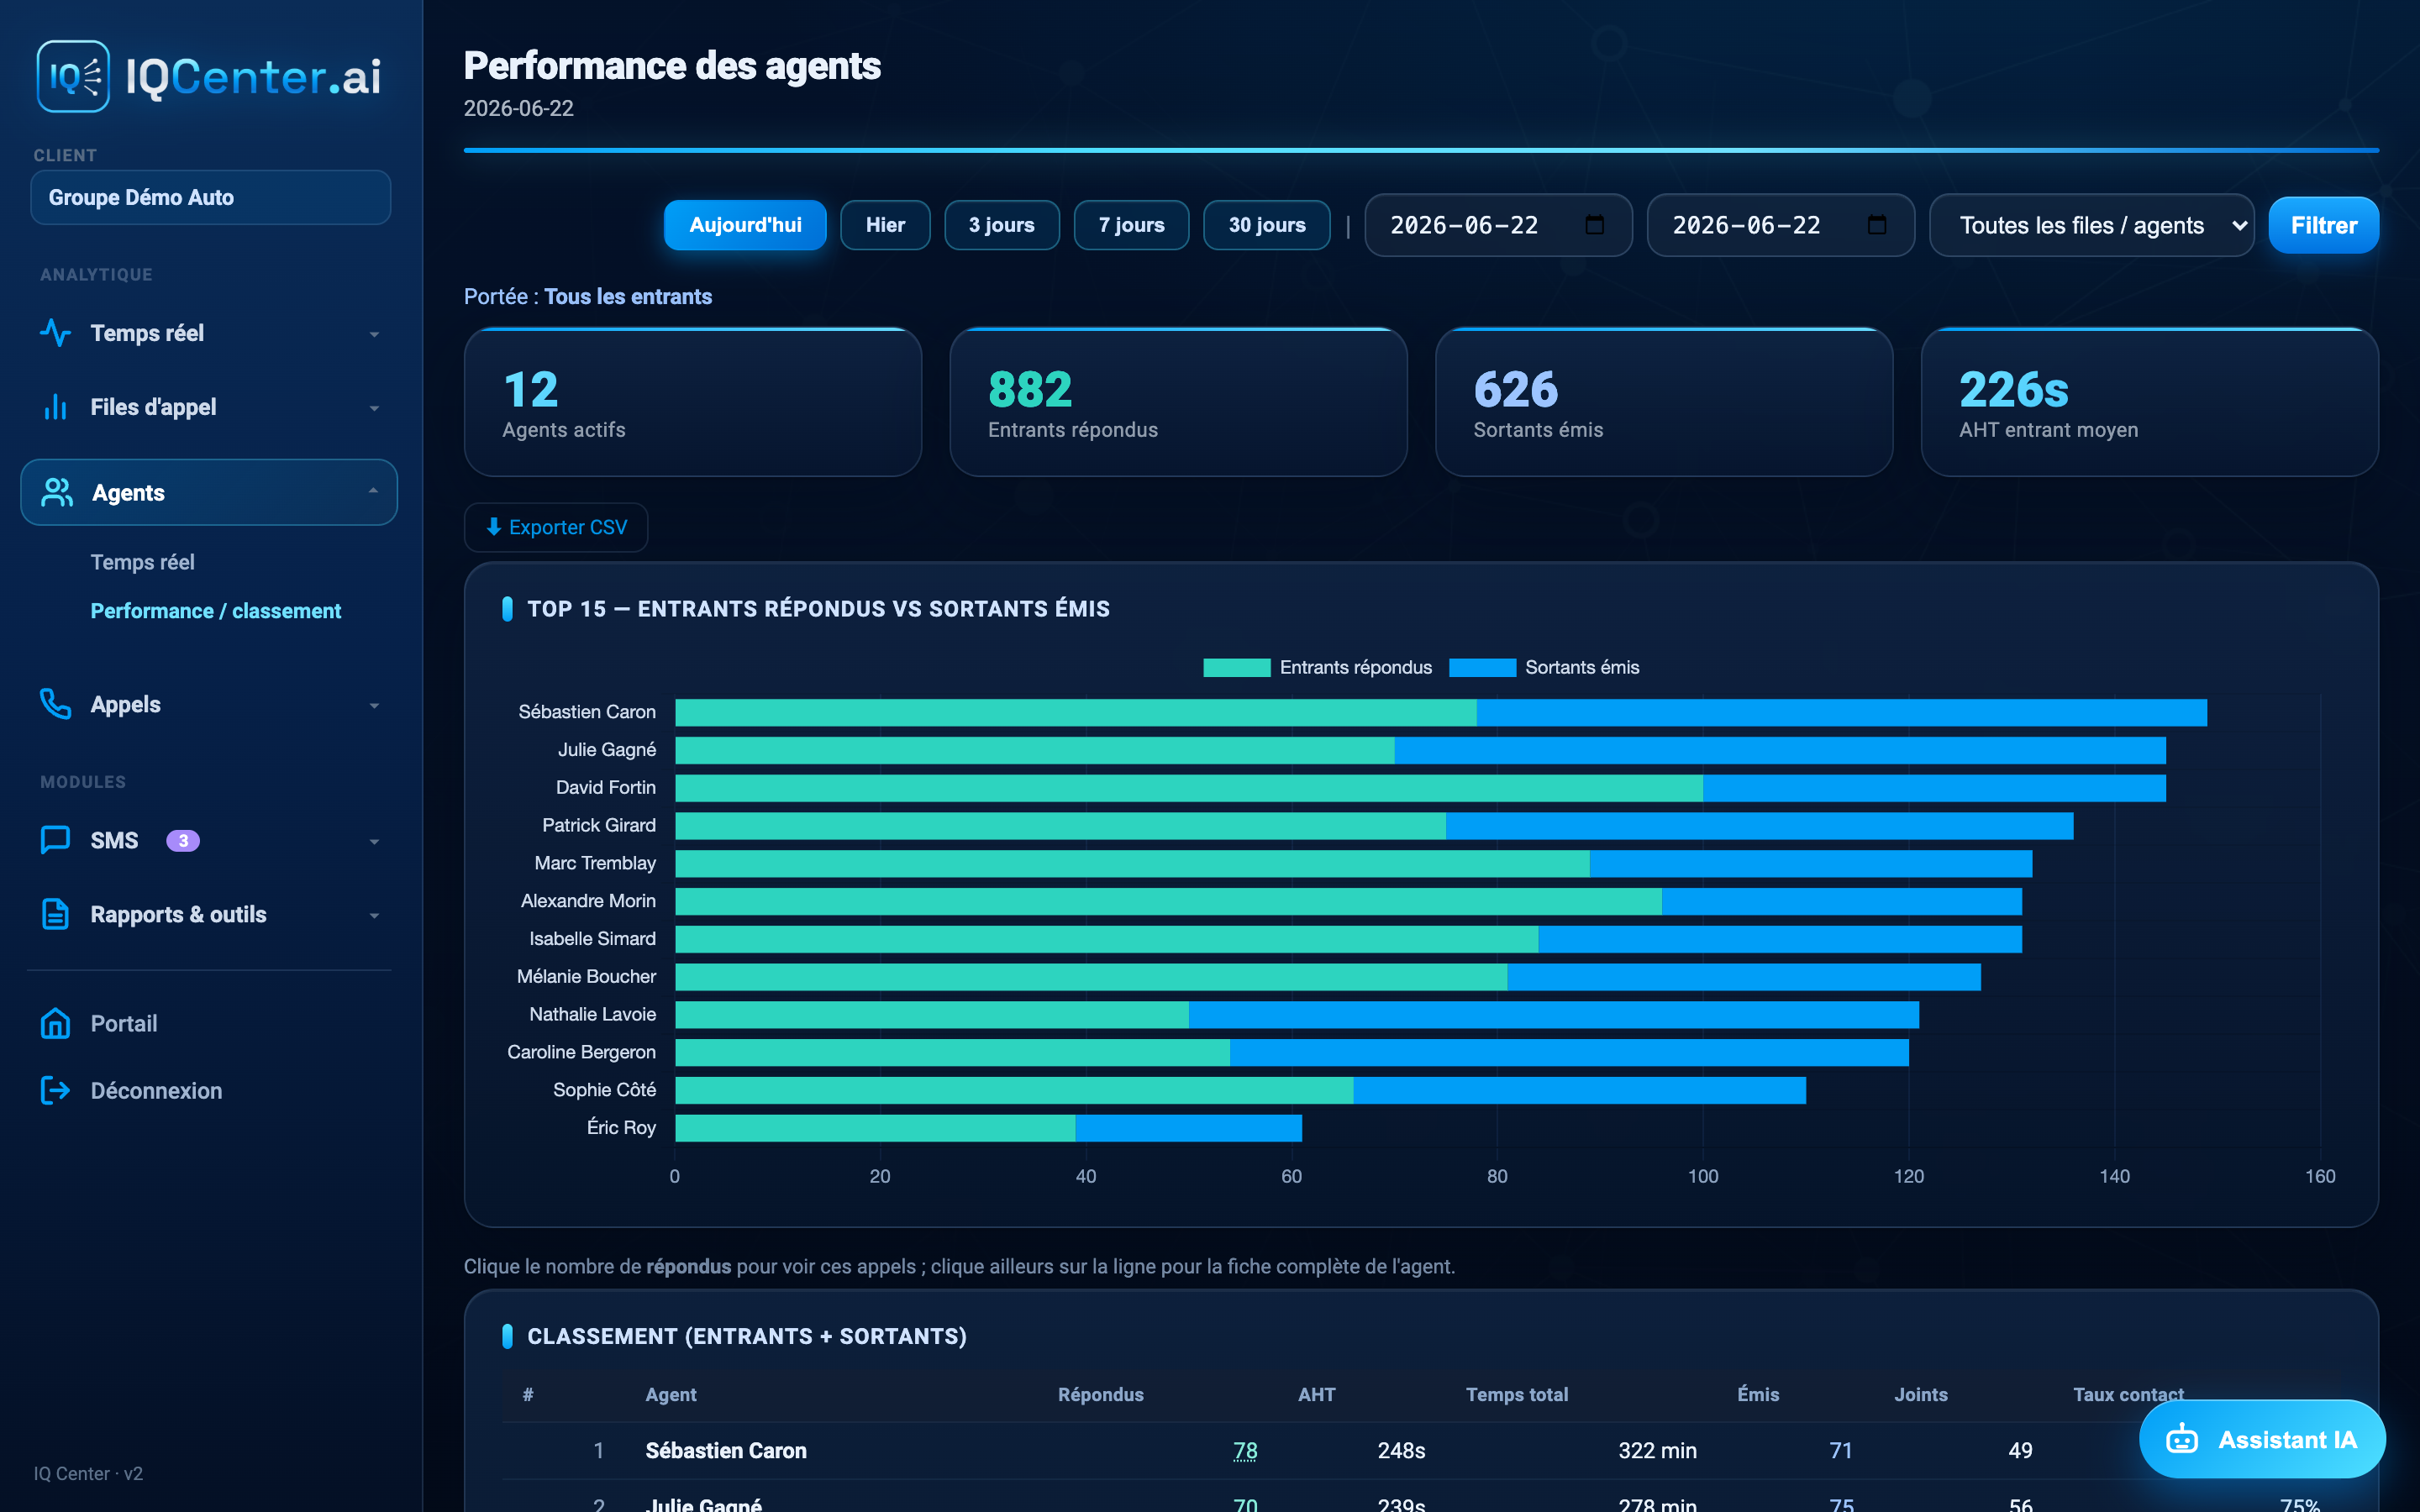Open answered calls link 78 for Sébastien Caron
Image resolution: width=2420 pixels, height=1512 pixels.
click(1245, 1450)
